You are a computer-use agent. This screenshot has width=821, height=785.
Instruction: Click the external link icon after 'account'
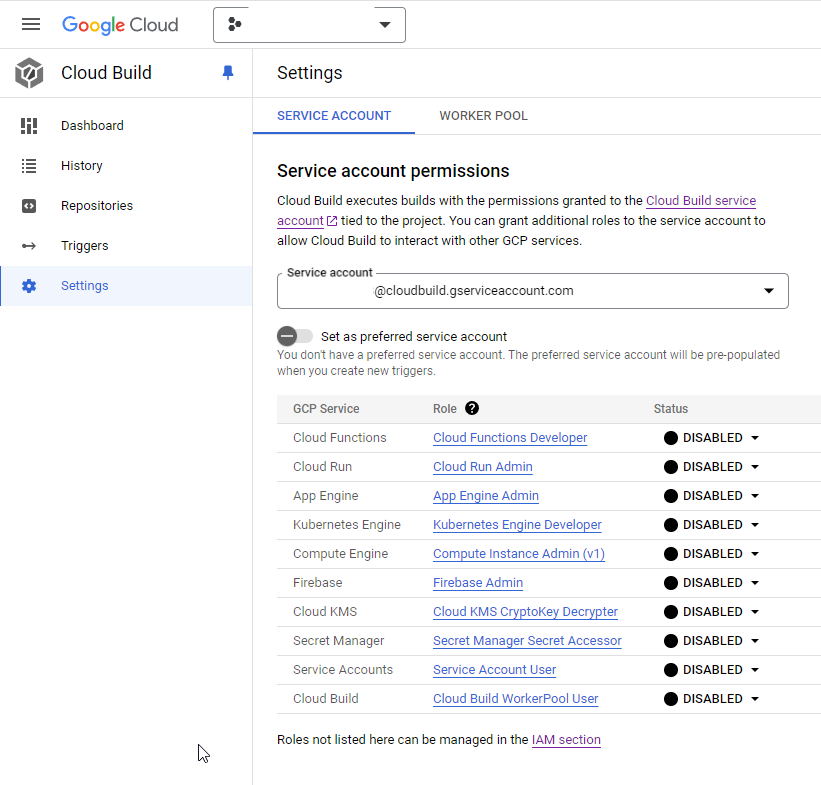coord(332,221)
